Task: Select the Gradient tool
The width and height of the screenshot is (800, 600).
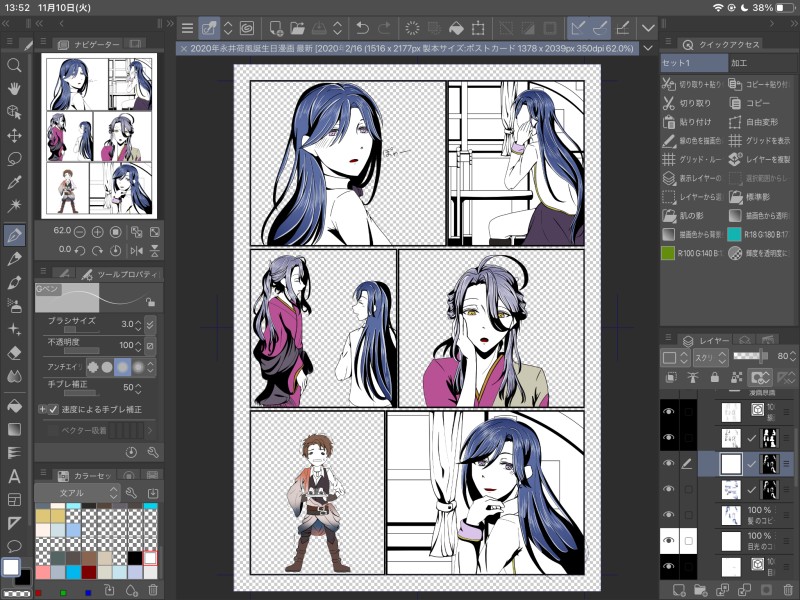Action: coord(14,430)
